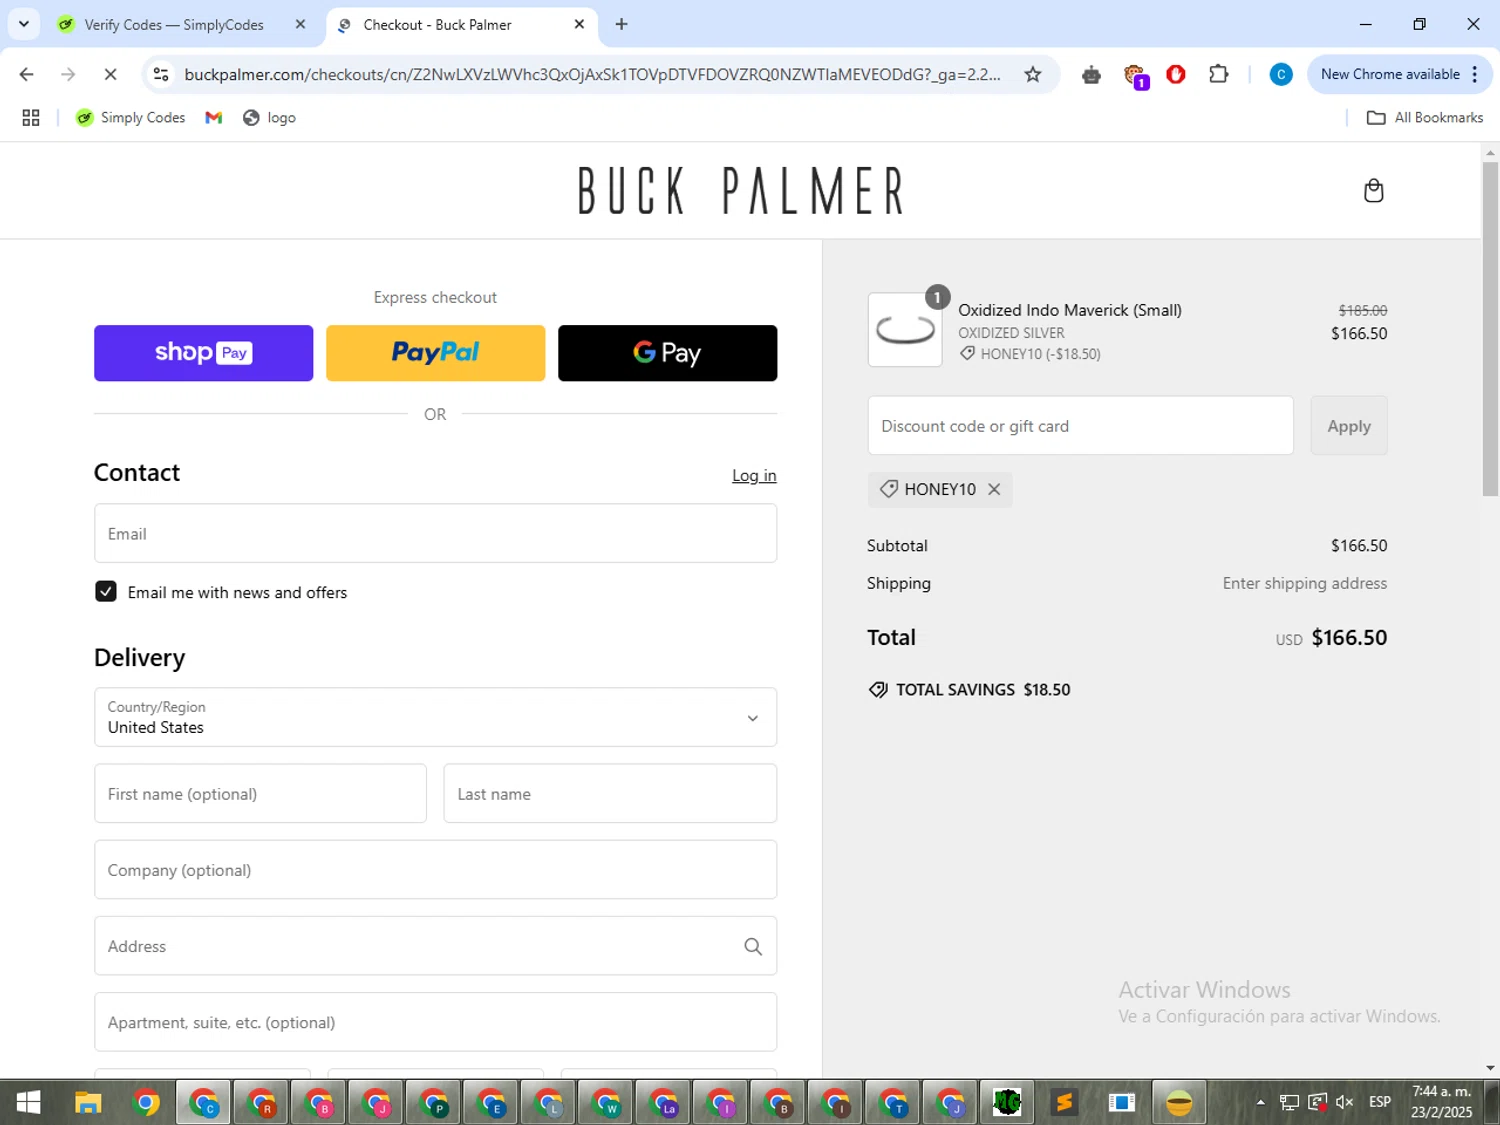Click the Log in link
The height and width of the screenshot is (1125, 1500).
click(x=754, y=476)
